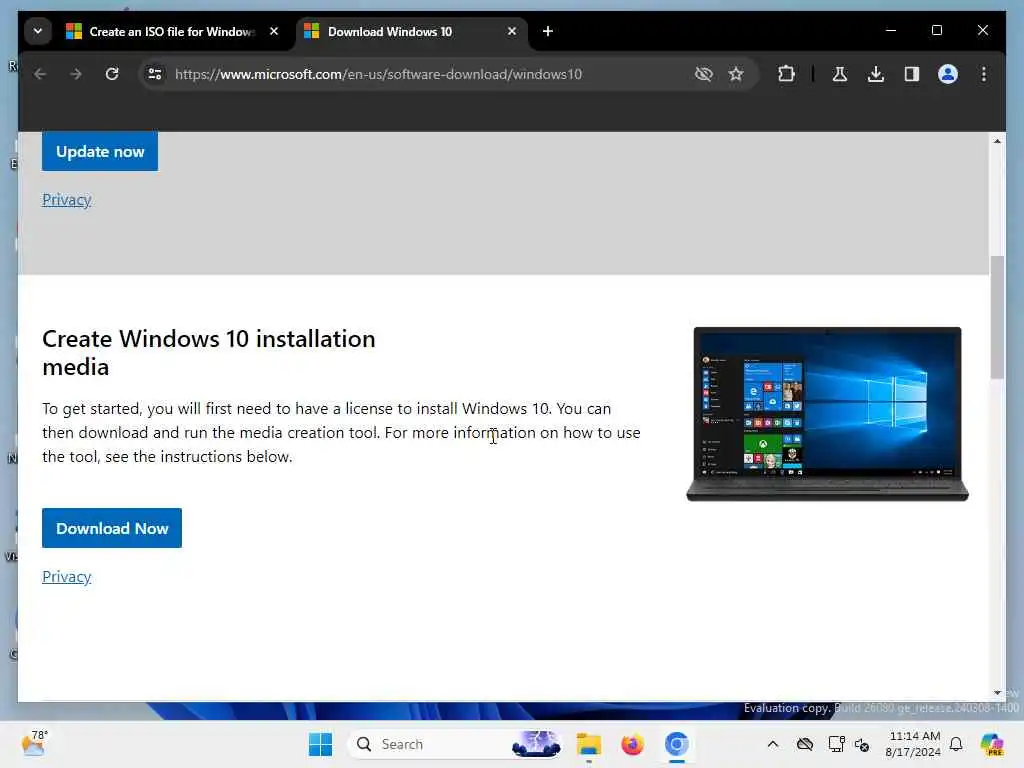This screenshot has width=1024, height=768.
Task: Toggle the browser side panel
Action: [912, 74]
